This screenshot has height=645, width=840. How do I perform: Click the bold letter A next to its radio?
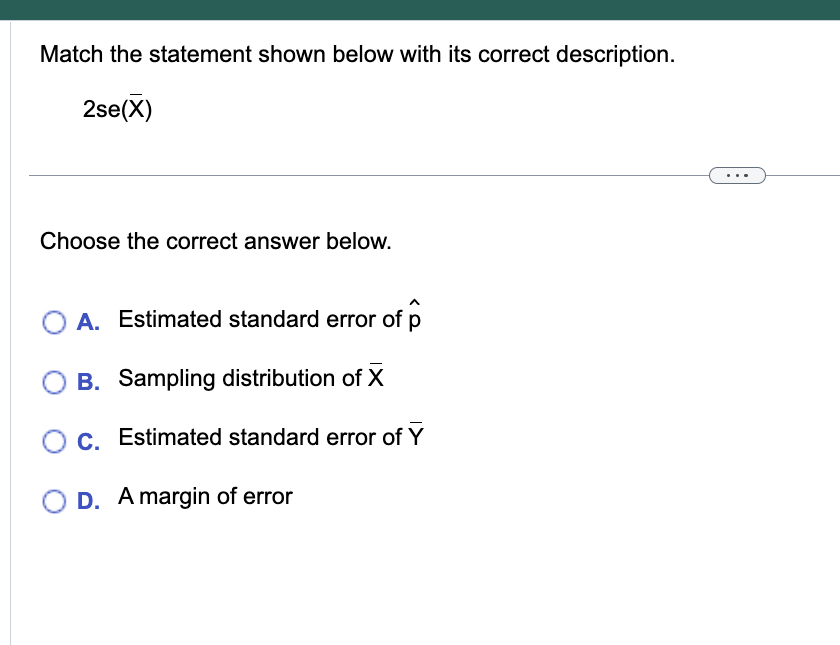coord(87,321)
